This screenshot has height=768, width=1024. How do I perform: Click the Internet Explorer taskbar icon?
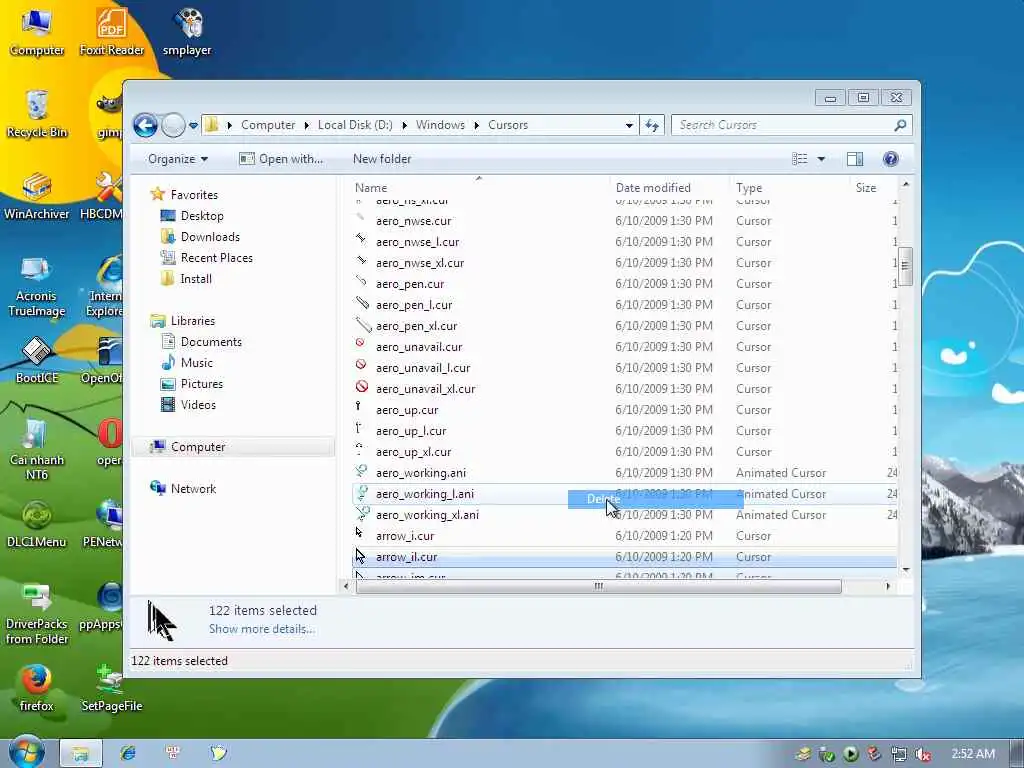[x=127, y=753]
